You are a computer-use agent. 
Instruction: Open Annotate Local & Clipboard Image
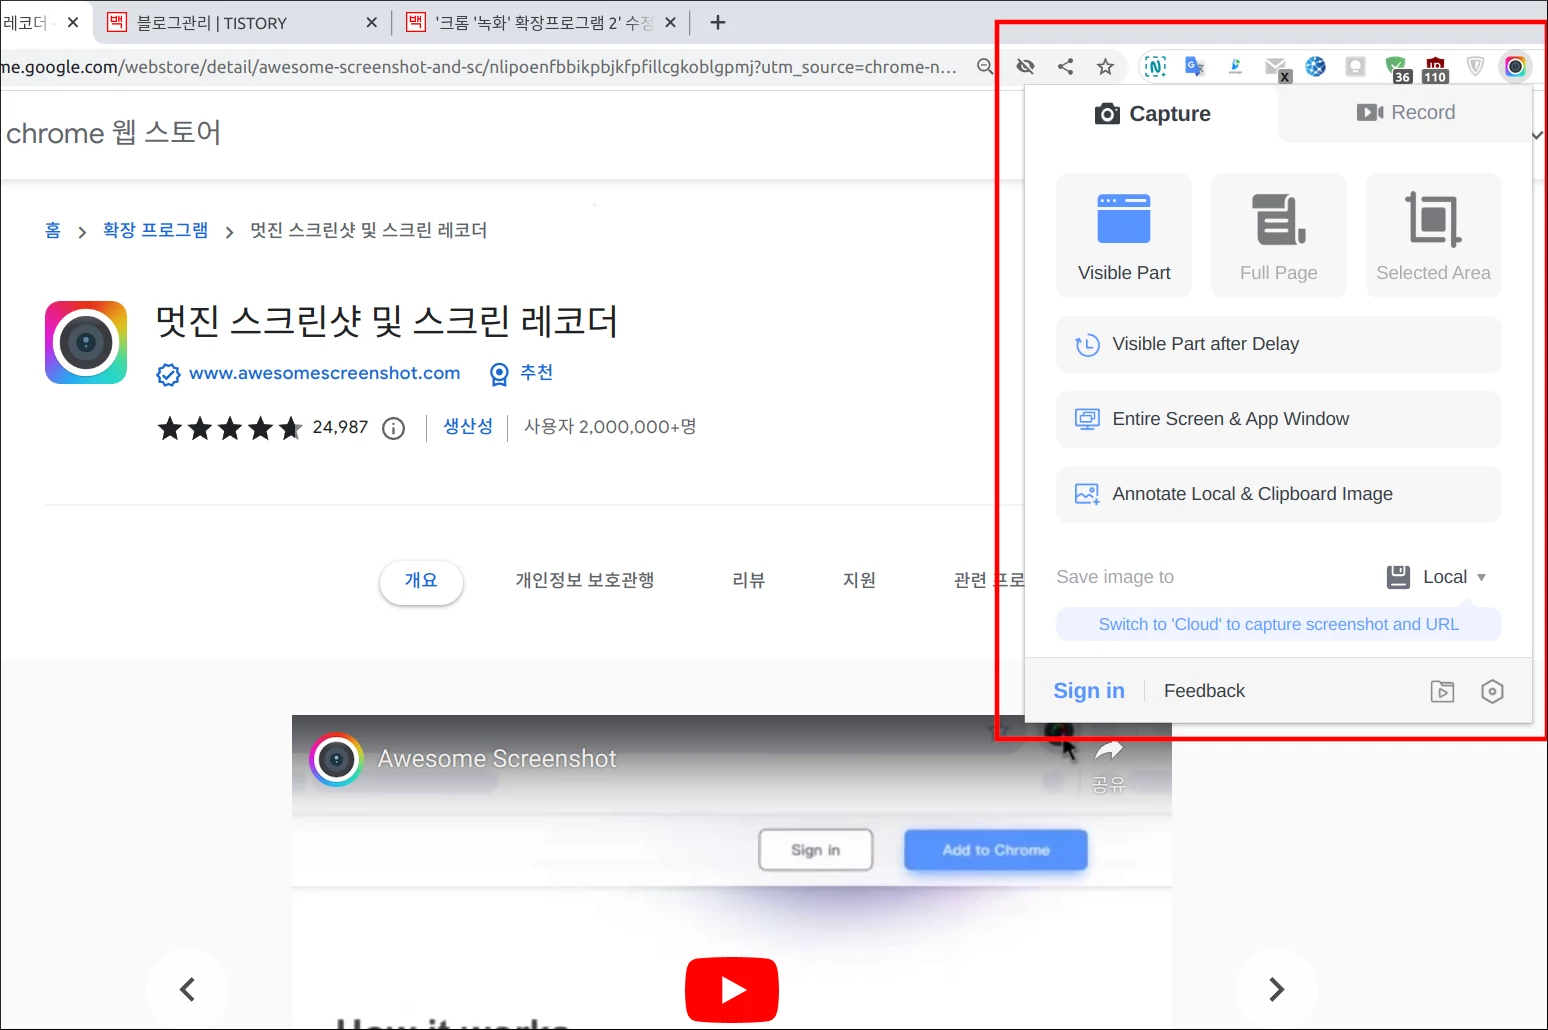coord(1279,494)
